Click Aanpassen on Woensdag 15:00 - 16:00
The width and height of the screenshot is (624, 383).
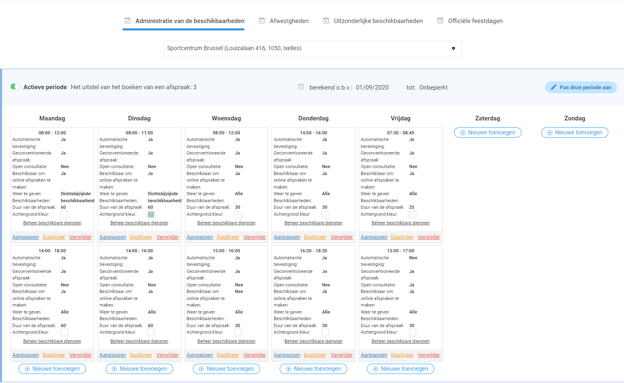[x=200, y=355]
